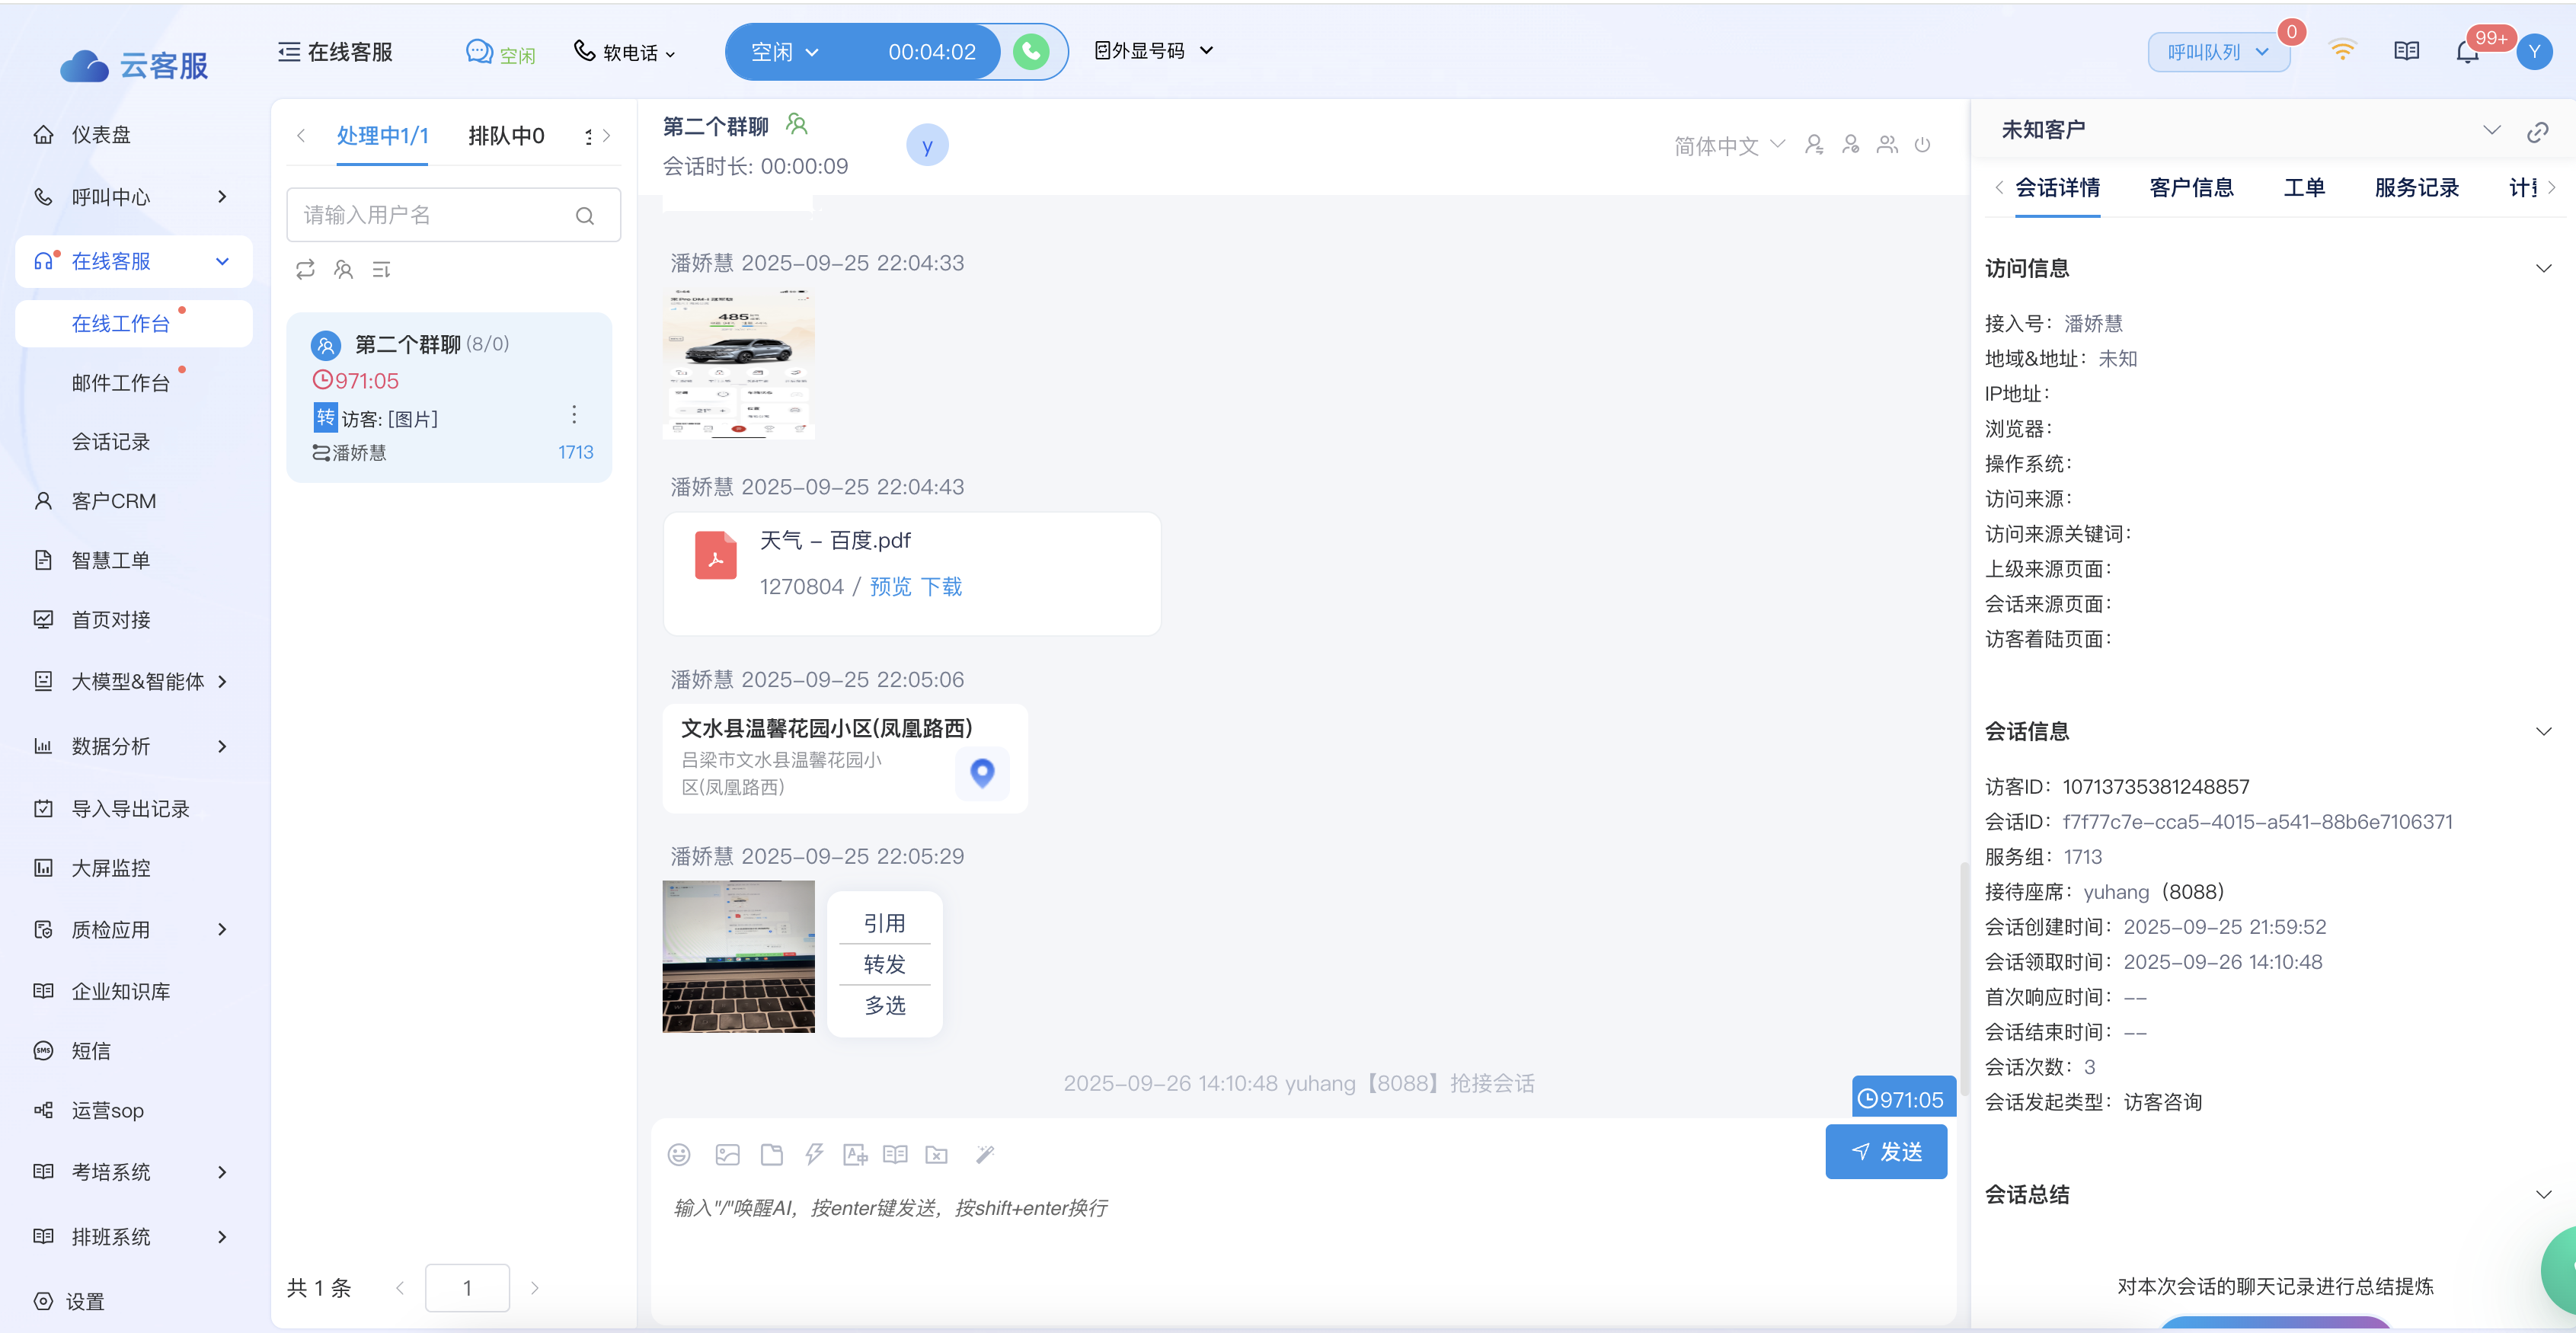Image resolution: width=2576 pixels, height=1333 pixels.
Task: Switch to the 客户信息 tab
Action: pos(2191,188)
